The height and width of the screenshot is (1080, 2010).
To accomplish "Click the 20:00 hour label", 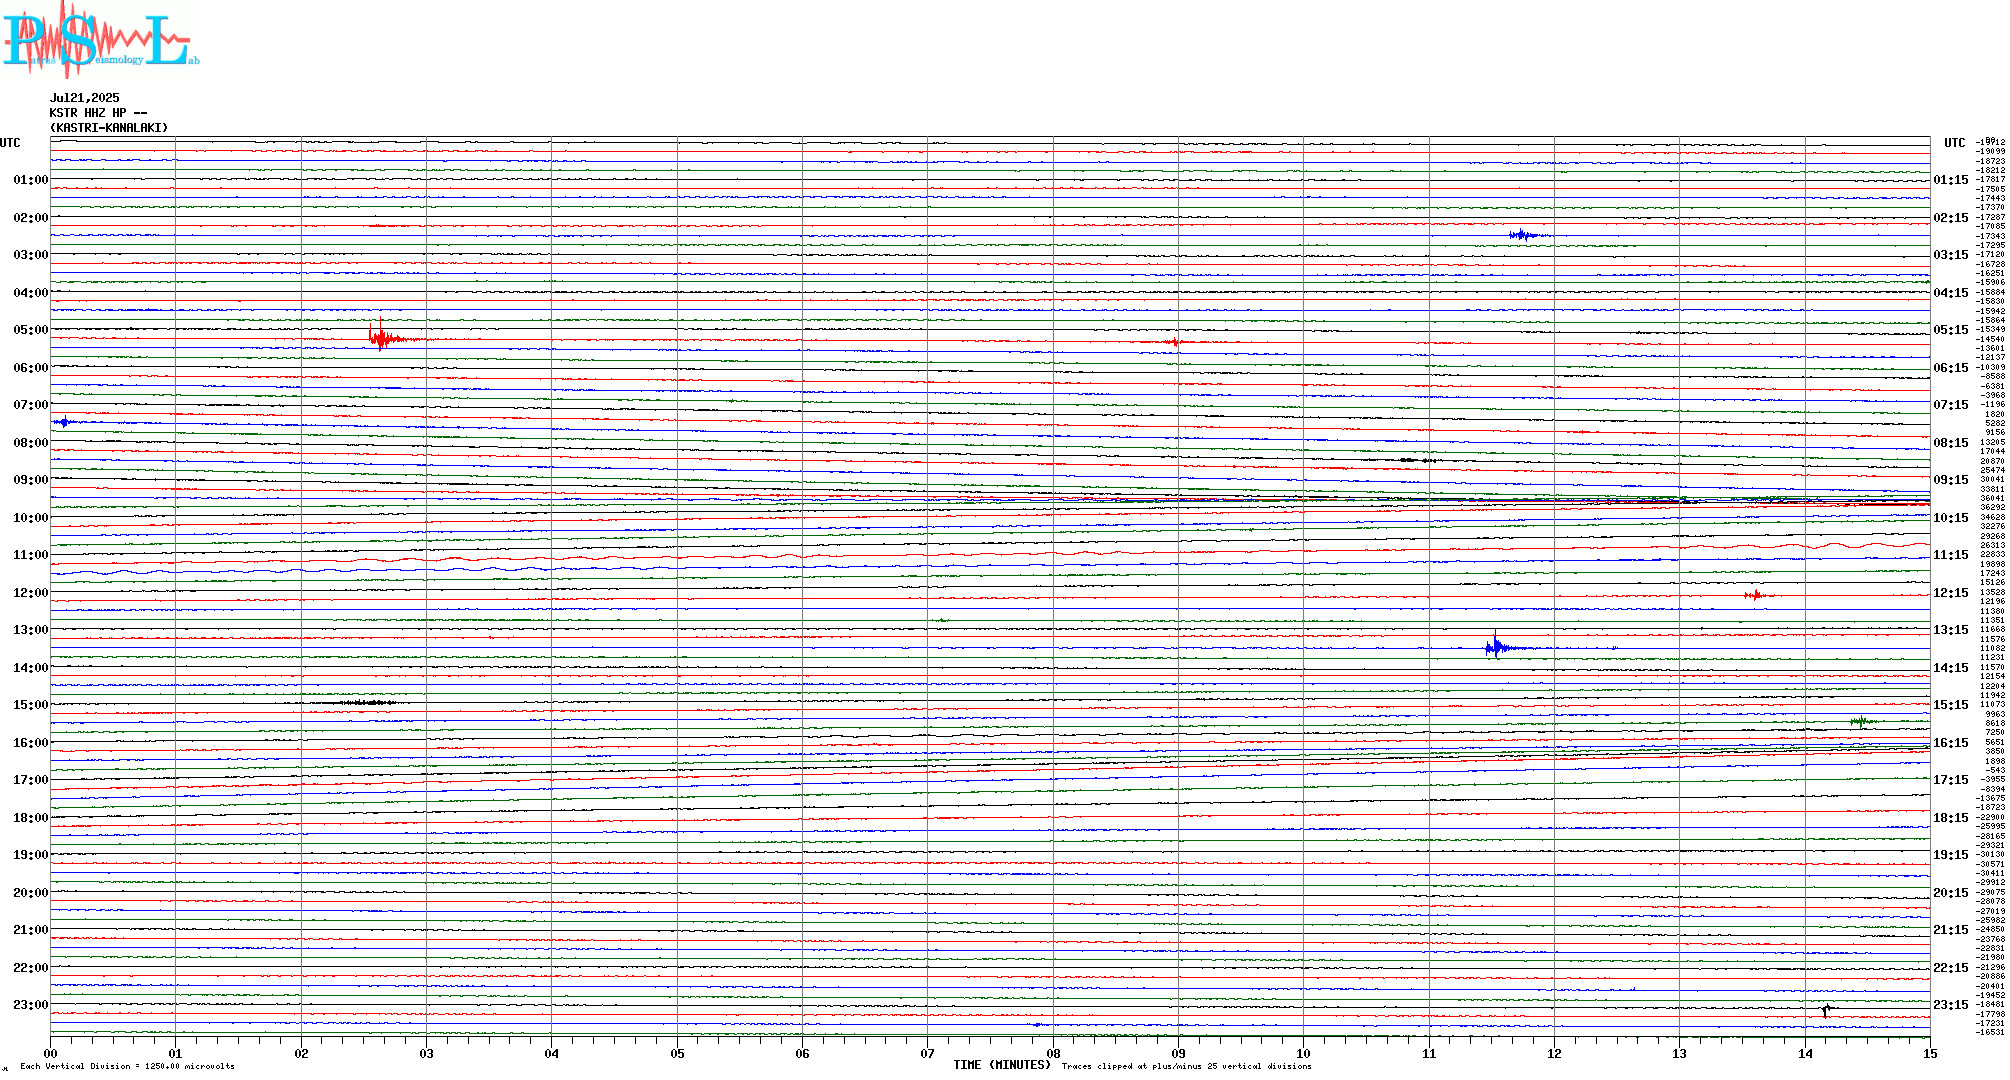I will (31, 893).
